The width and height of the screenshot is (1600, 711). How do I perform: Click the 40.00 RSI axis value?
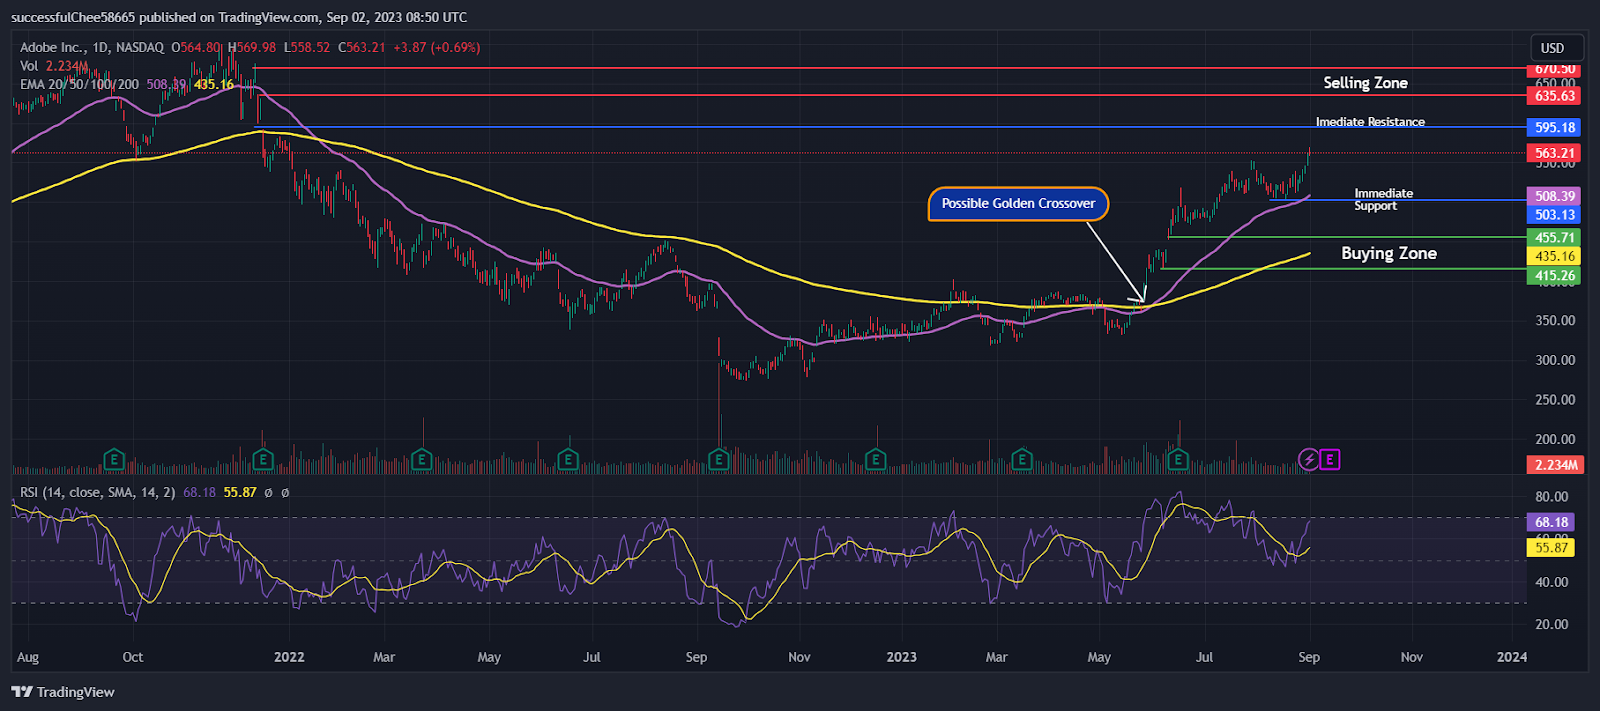pos(1552,582)
